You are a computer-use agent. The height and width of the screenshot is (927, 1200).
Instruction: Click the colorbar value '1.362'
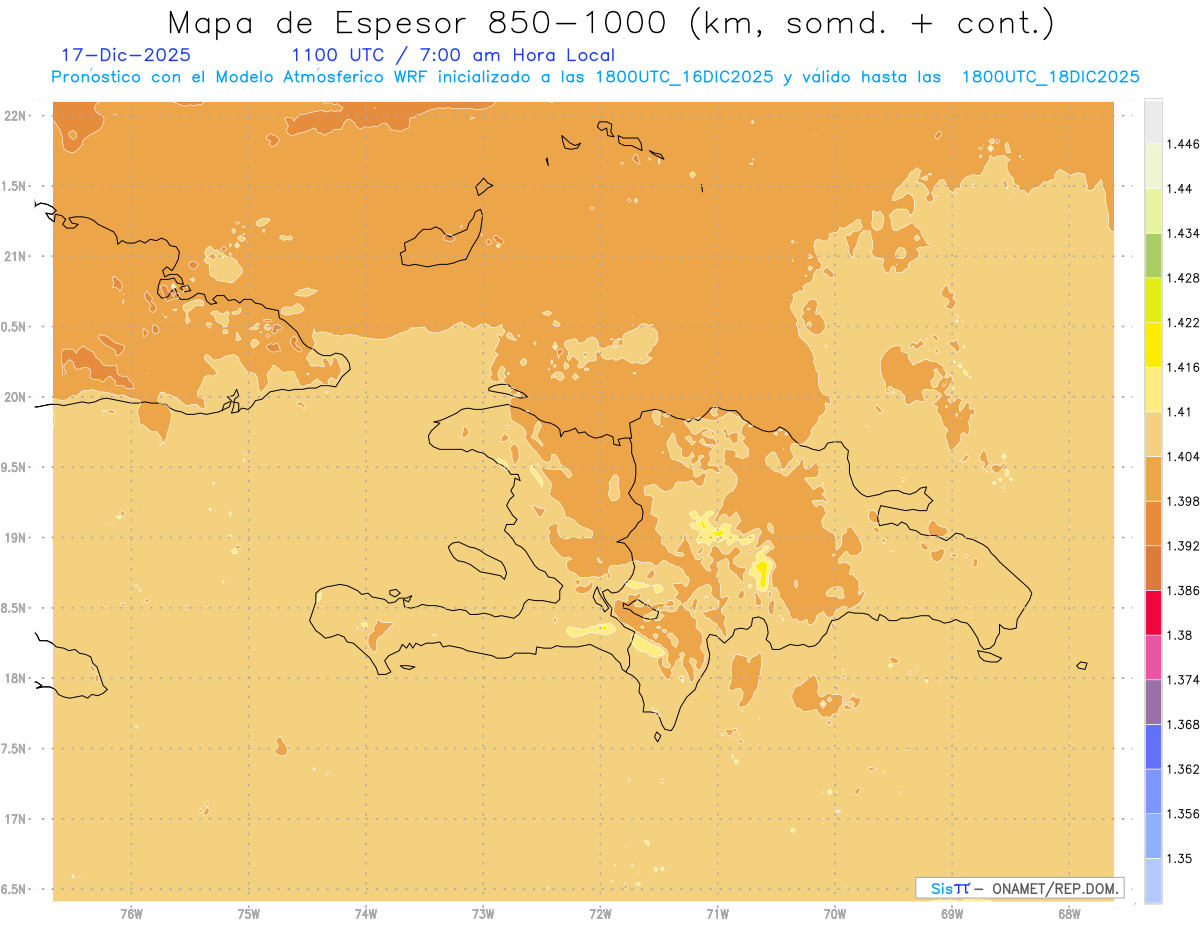[1183, 769]
